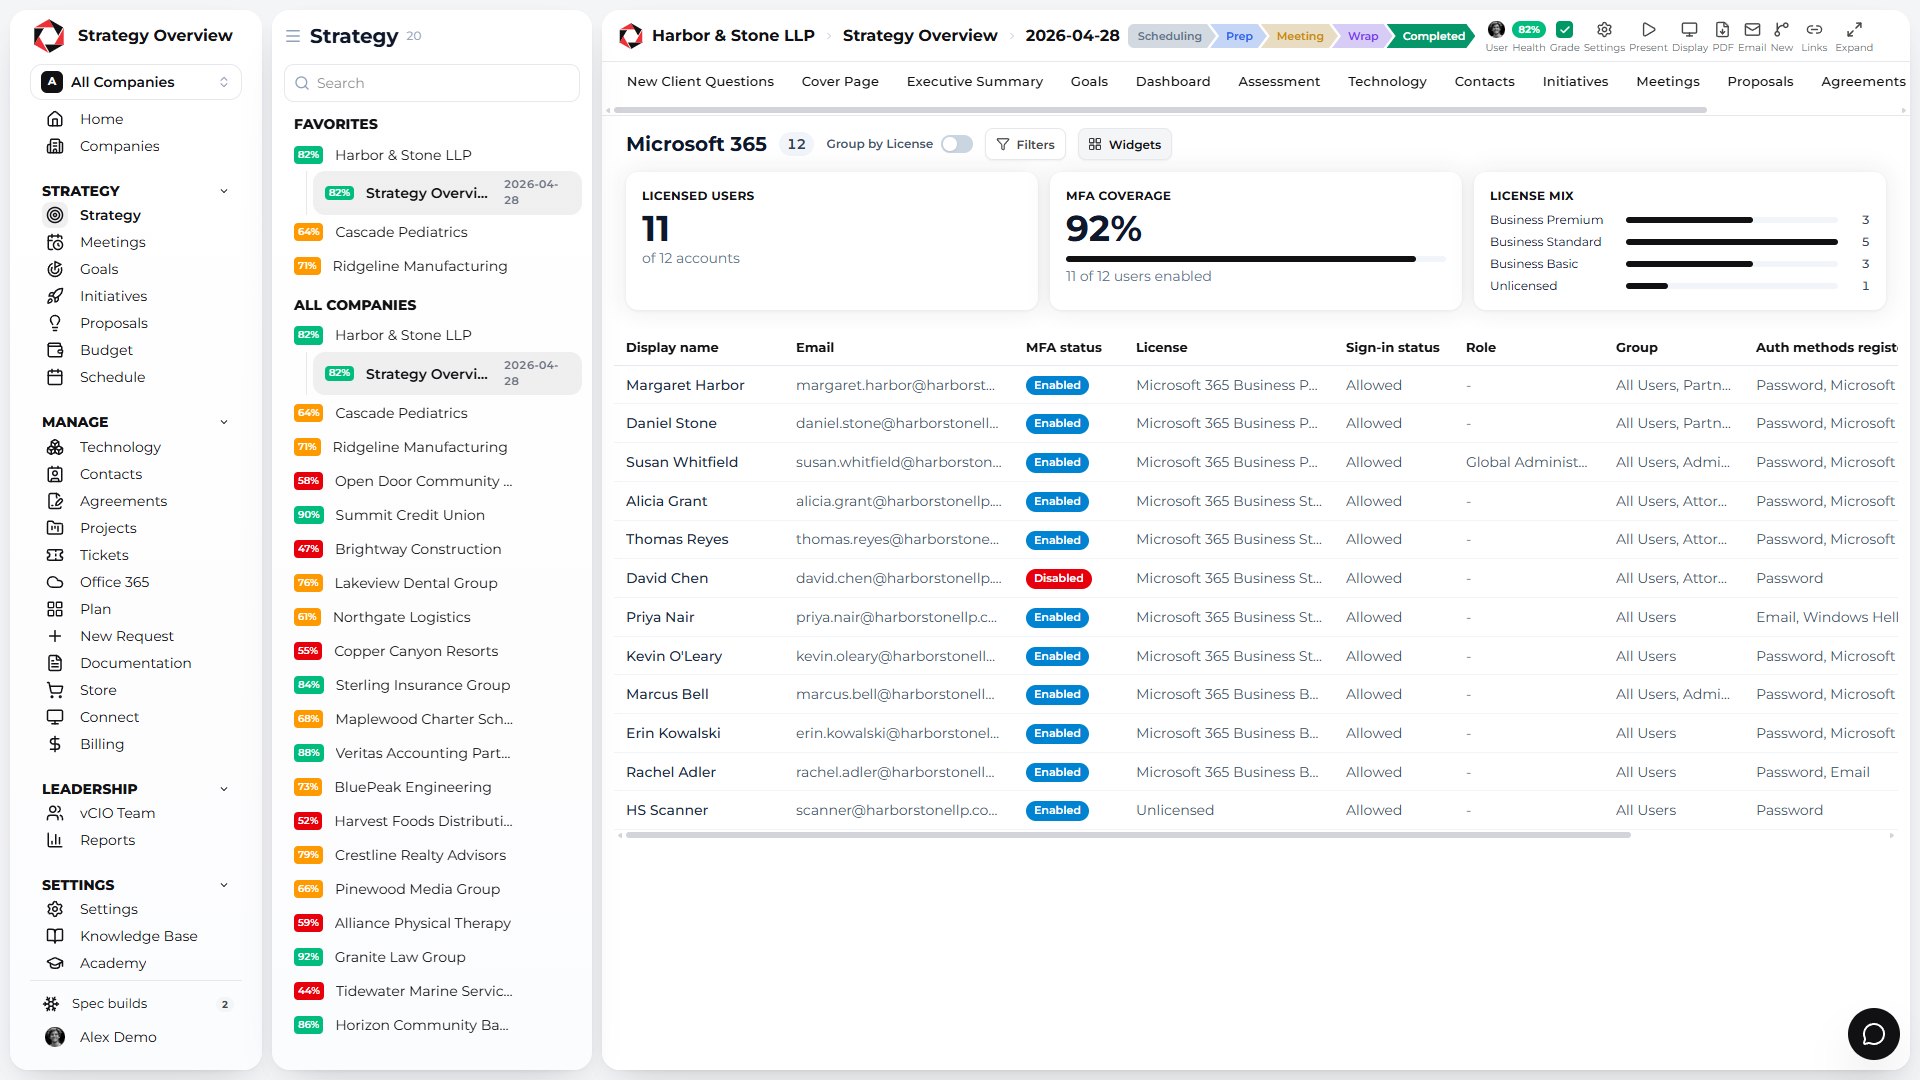Open the Links chain icon
Viewport: 1920px width, 1080px height.
(x=1814, y=30)
